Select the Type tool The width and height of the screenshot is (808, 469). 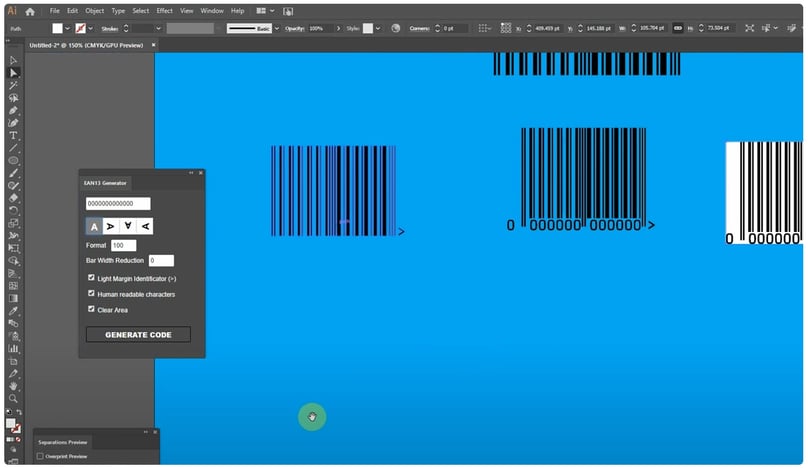13,135
